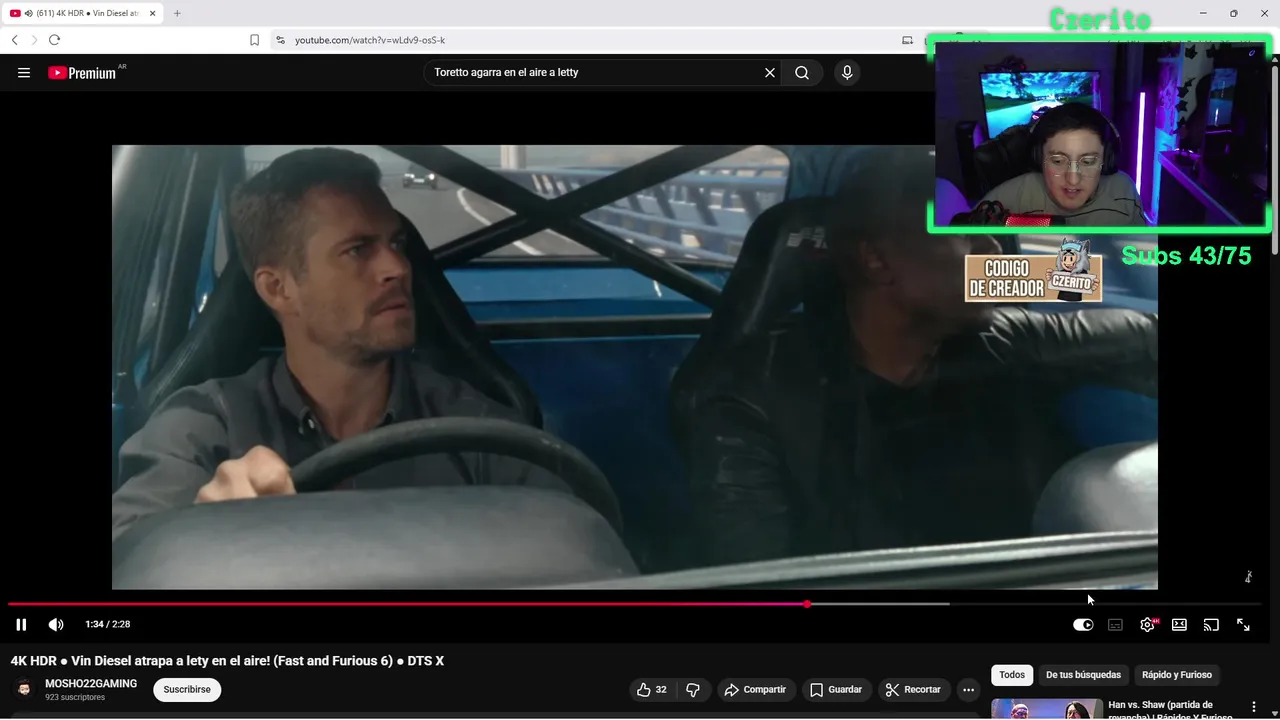This screenshot has width=1280, height=720.
Task: Share the video via Compartir
Action: pyautogui.click(x=755, y=690)
